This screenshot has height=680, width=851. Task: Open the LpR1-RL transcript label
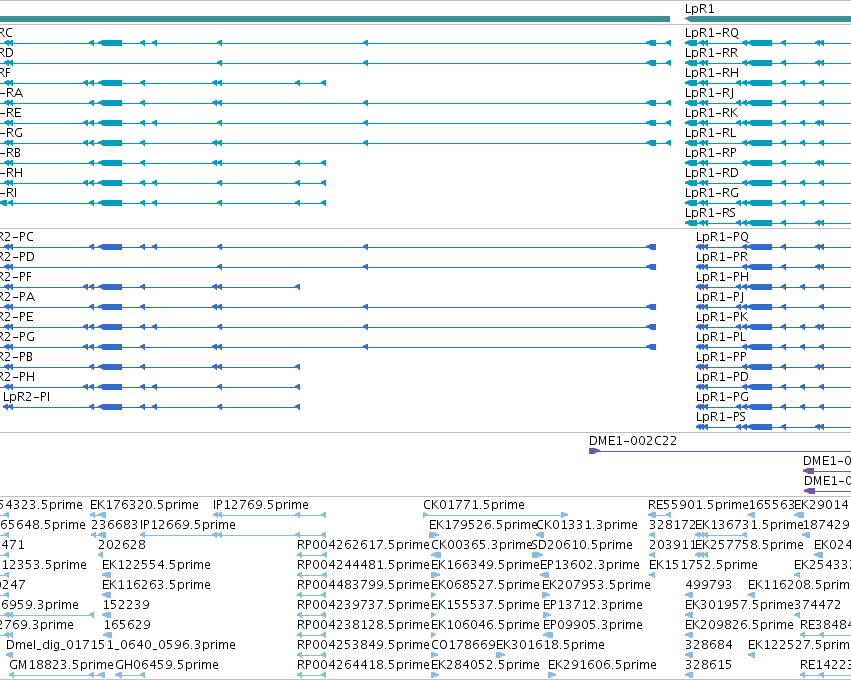pos(710,133)
